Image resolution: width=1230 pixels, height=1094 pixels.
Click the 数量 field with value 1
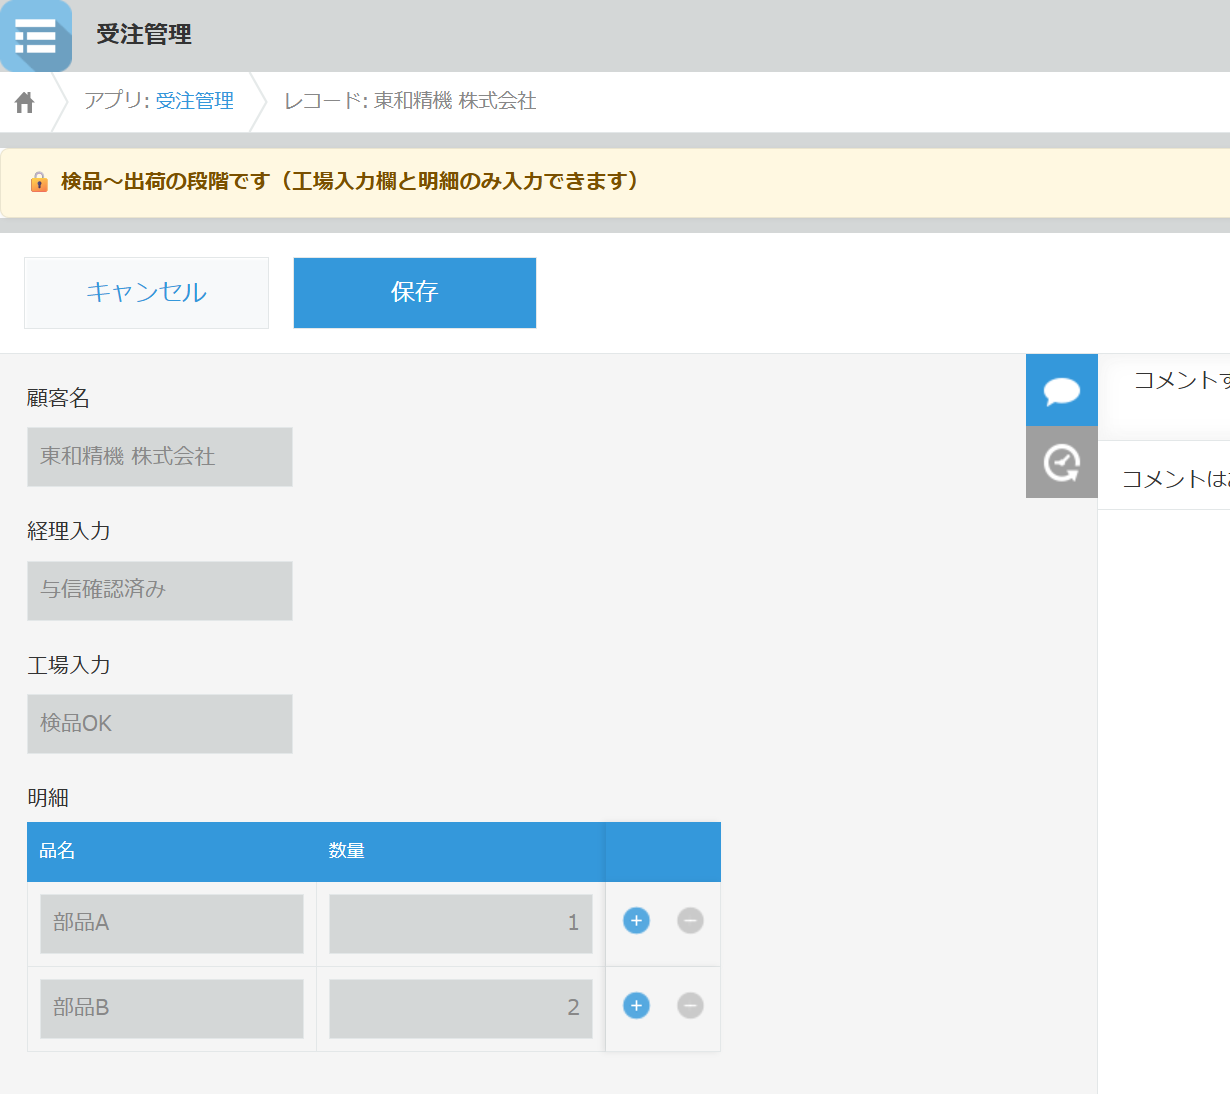(461, 923)
